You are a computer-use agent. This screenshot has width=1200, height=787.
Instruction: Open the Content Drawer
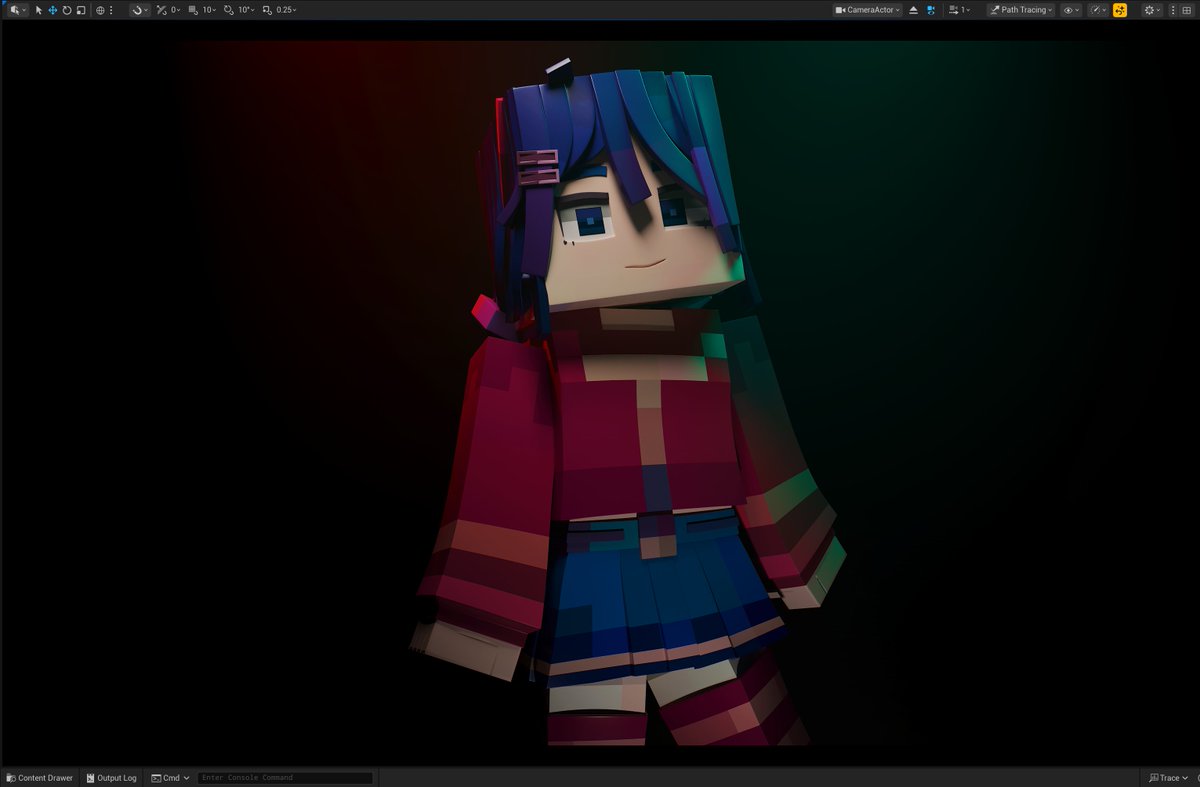40,778
